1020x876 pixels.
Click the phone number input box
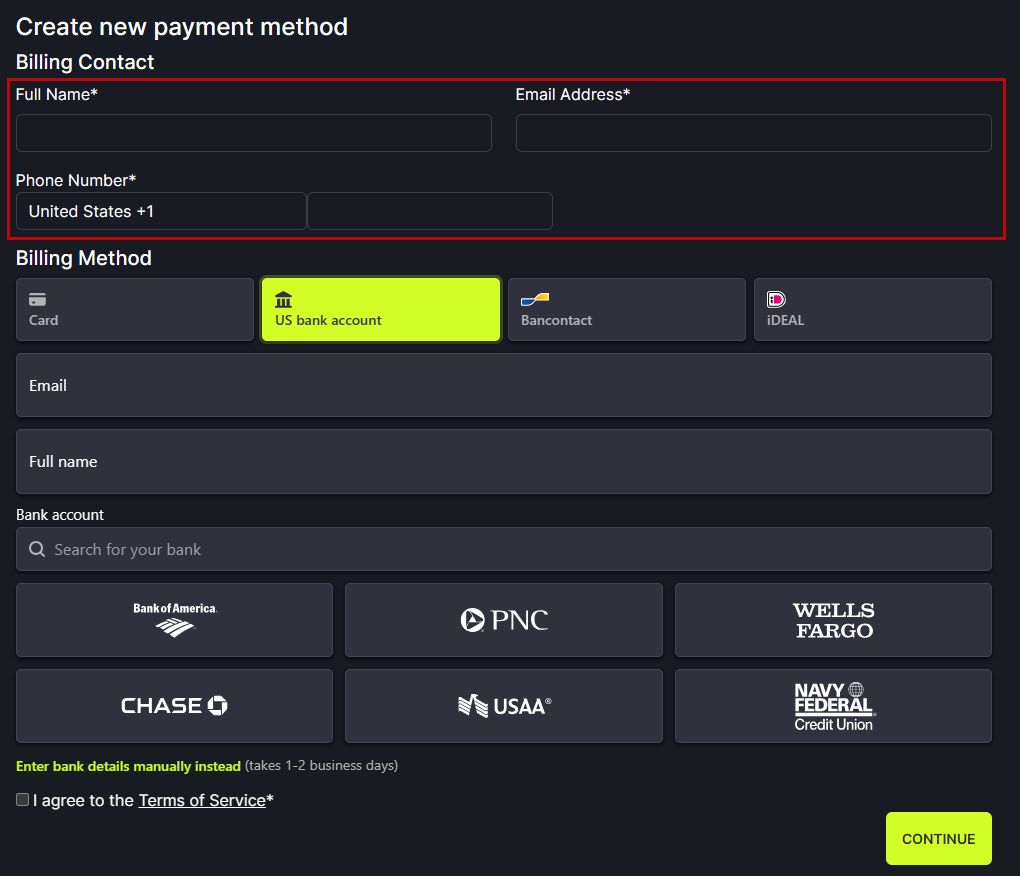click(x=430, y=211)
